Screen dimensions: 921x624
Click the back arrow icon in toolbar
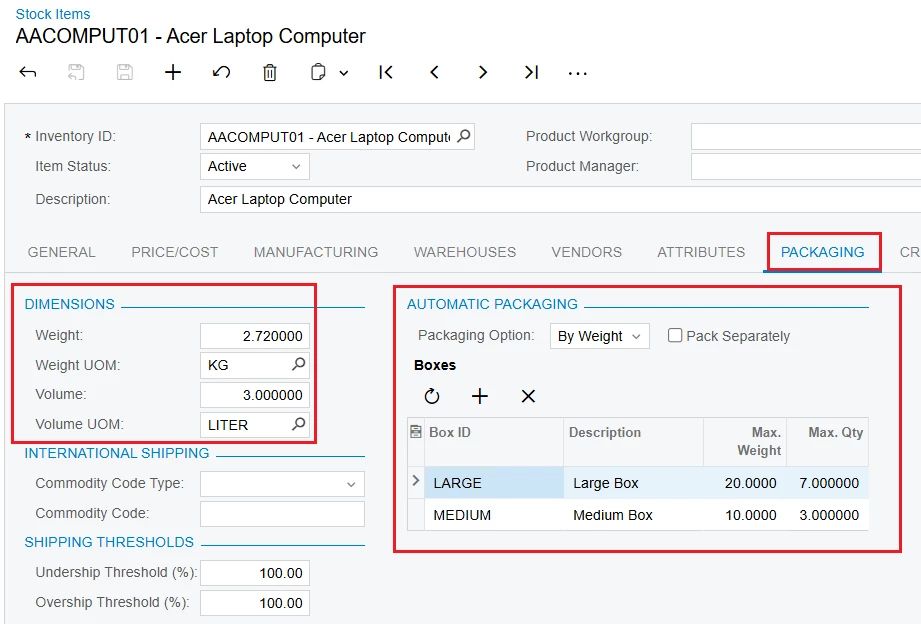point(28,72)
